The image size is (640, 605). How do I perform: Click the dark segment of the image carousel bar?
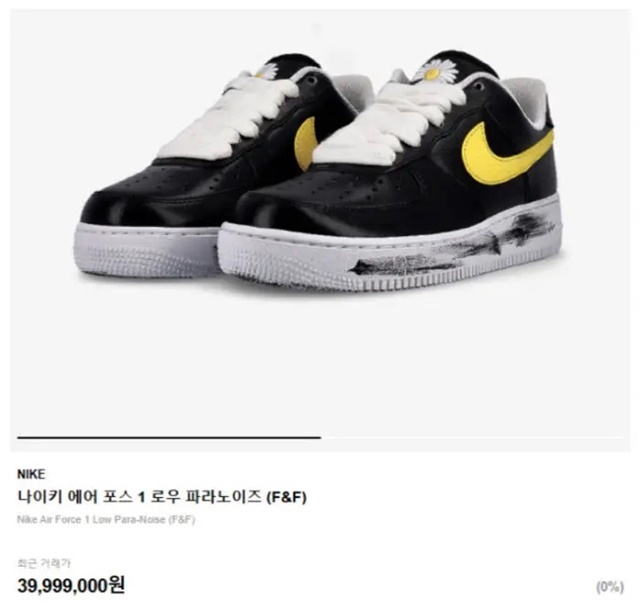click(169, 437)
